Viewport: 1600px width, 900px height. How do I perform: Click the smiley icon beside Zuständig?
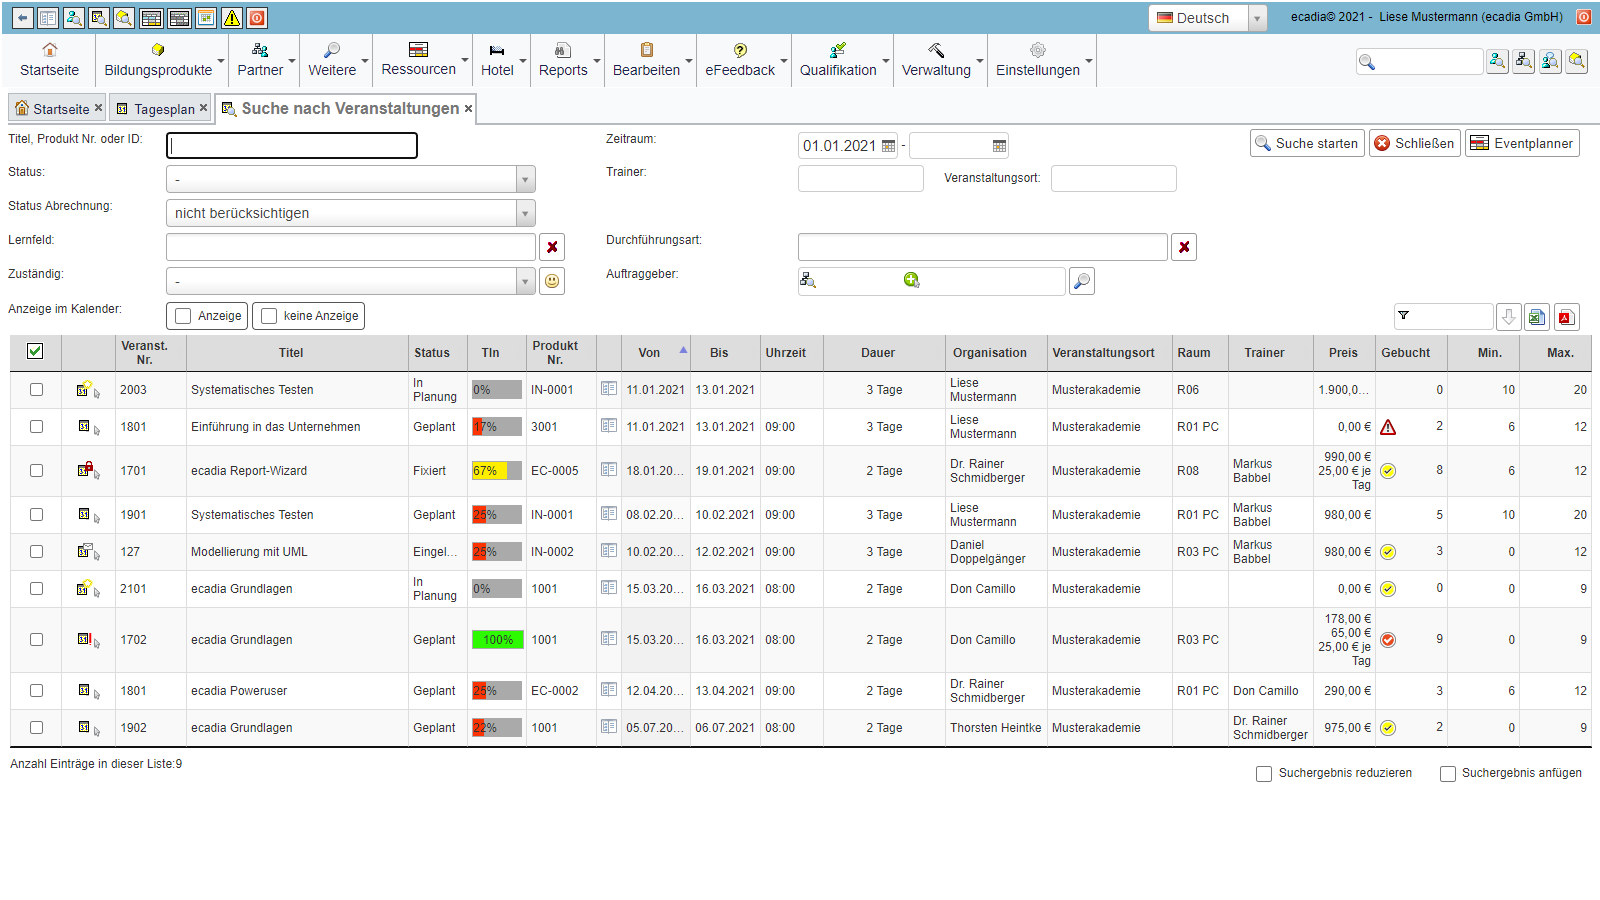[552, 281]
